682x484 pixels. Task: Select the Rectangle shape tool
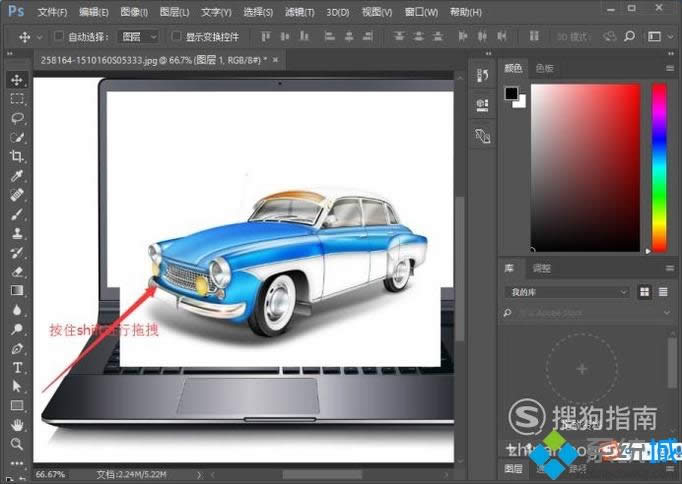click(17, 406)
